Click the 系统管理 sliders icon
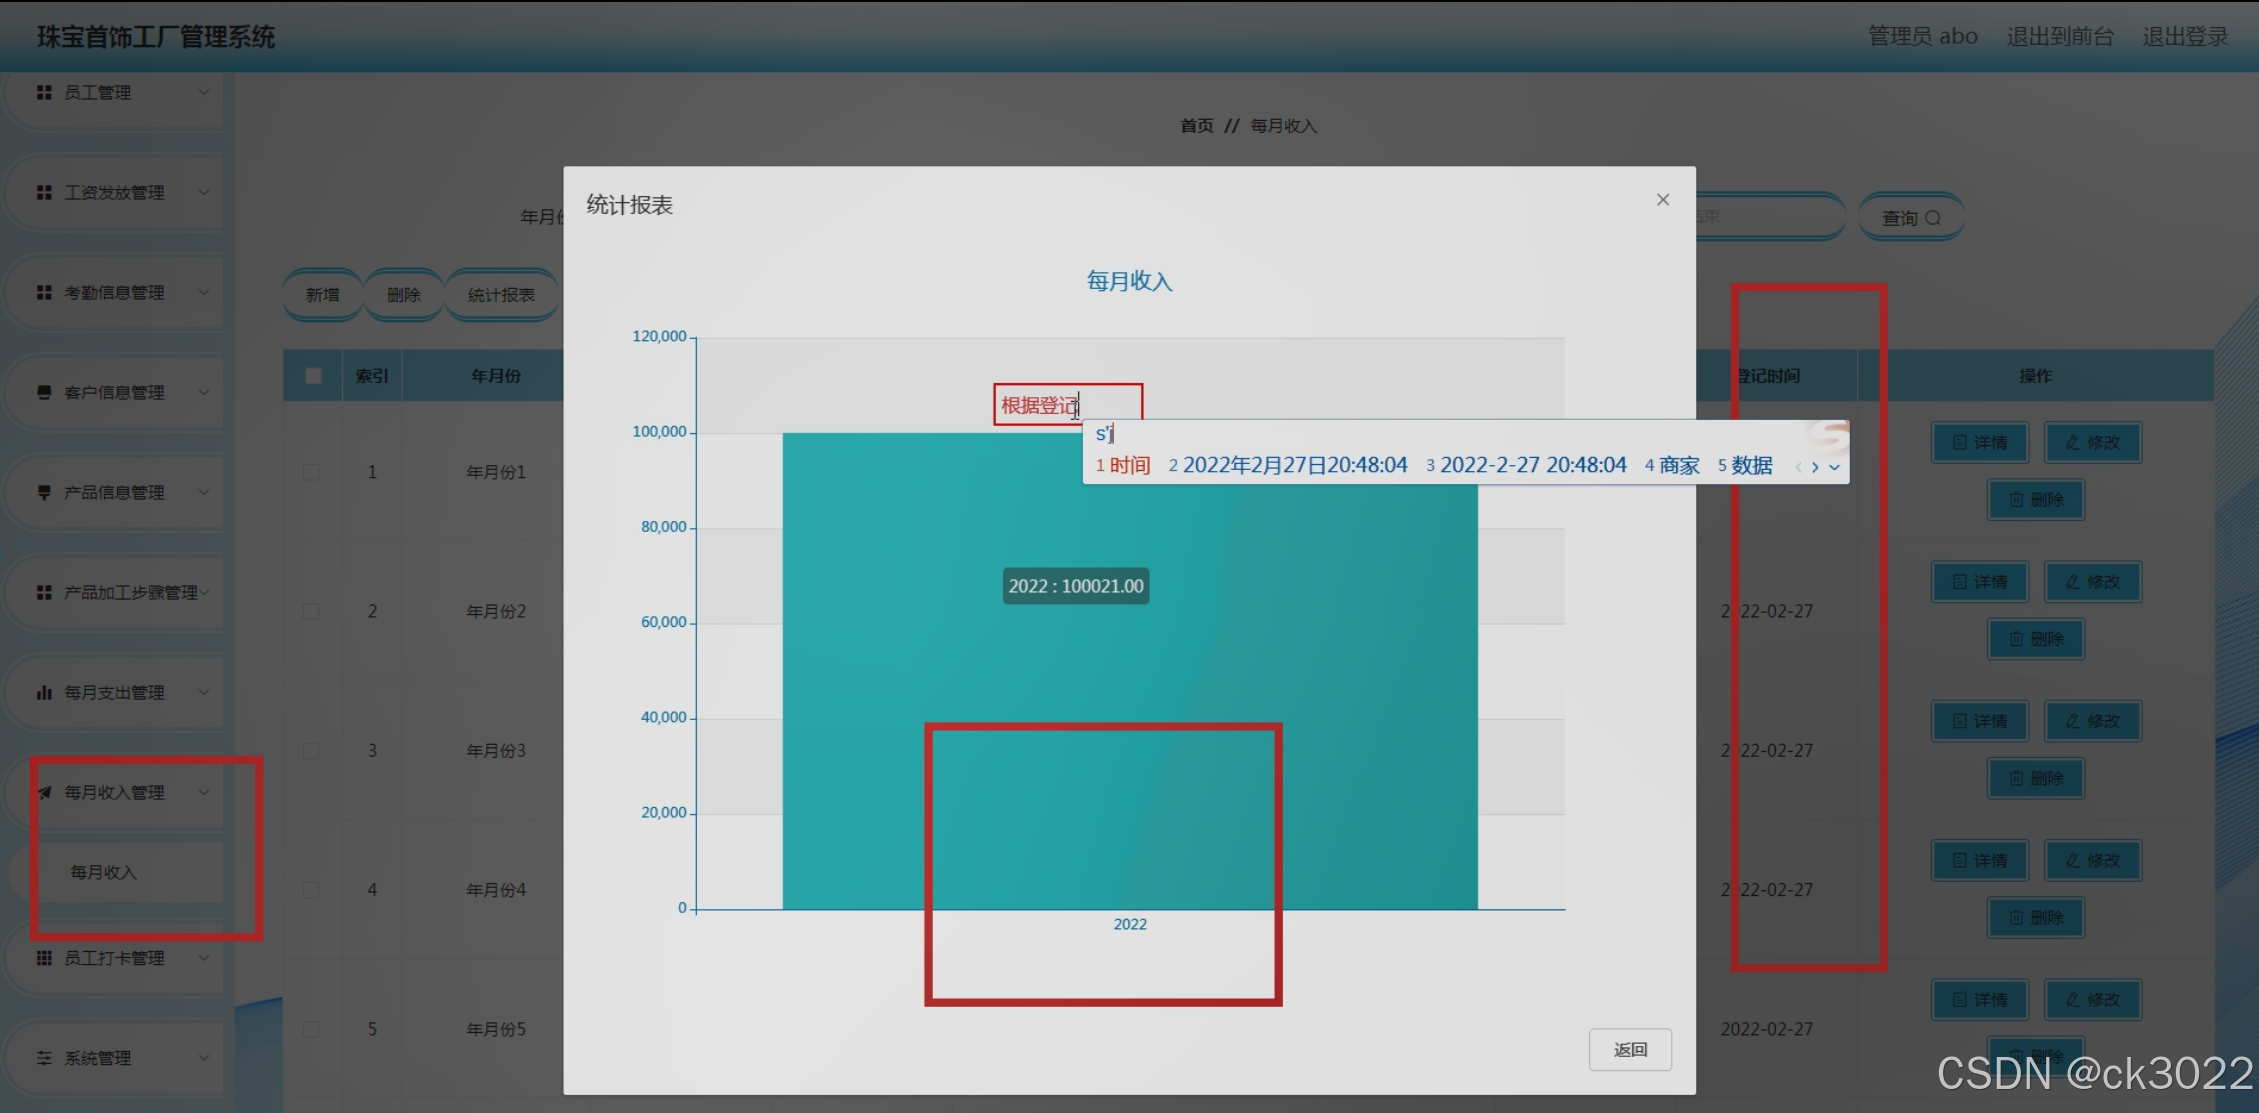Screen dimensions: 2259x1113 pos(44,1058)
